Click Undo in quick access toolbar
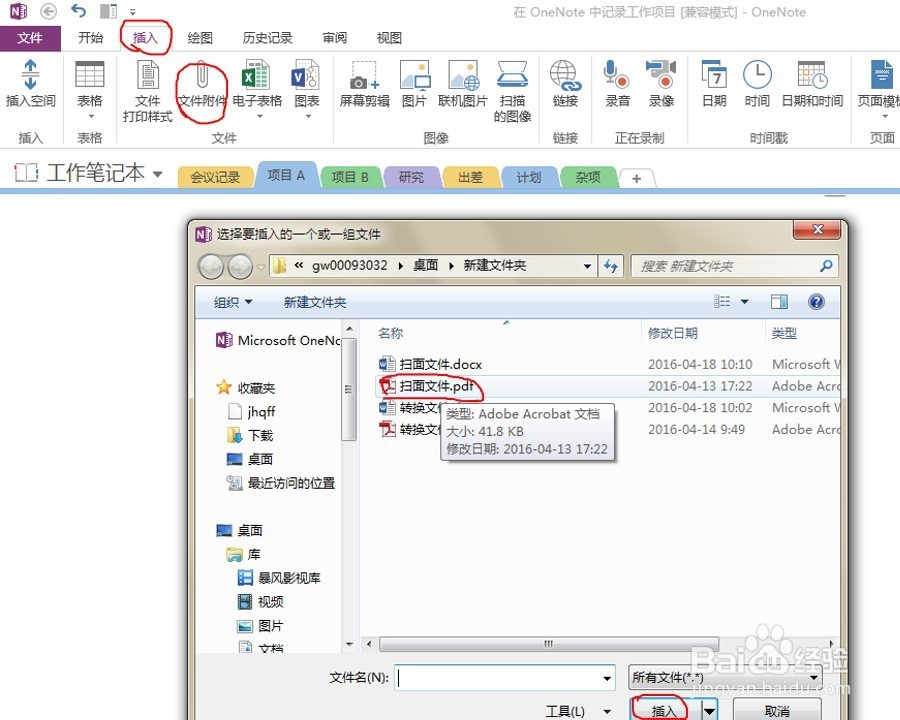 point(79,11)
